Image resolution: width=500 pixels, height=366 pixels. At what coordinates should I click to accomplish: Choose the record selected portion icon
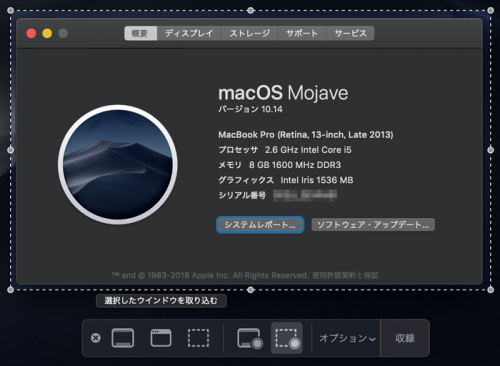click(287, 338)
